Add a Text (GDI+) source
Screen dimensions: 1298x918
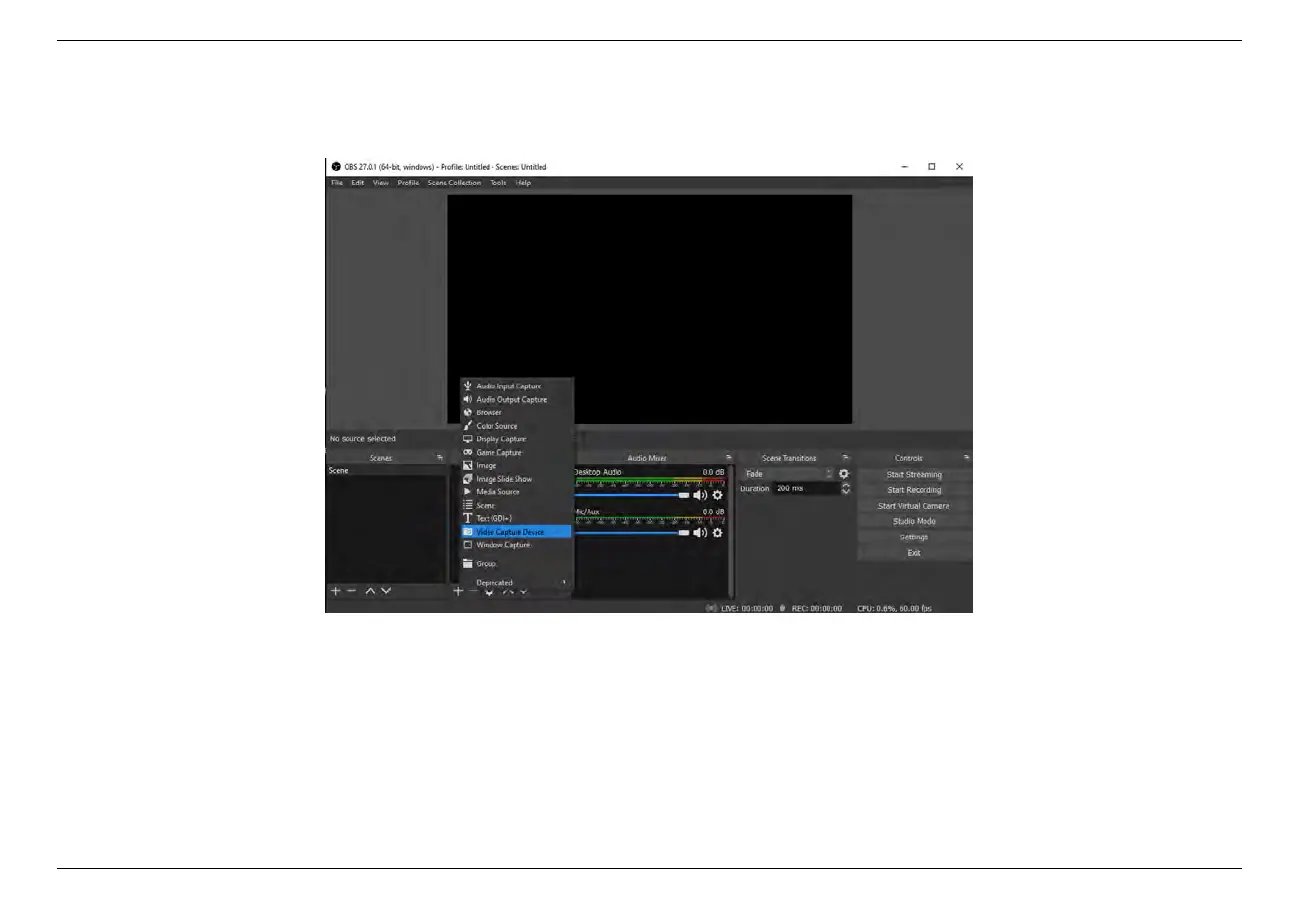[x=517, y=518]
